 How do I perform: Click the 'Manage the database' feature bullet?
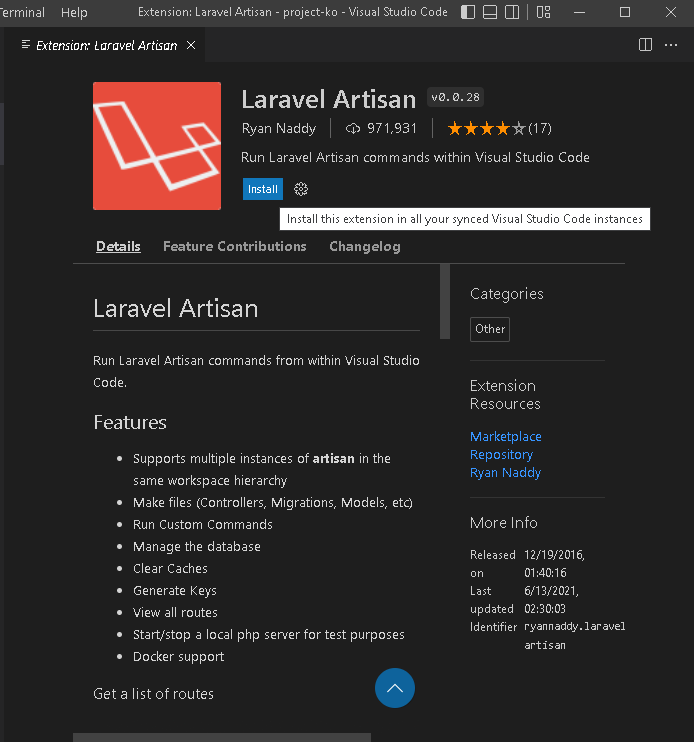197,547
